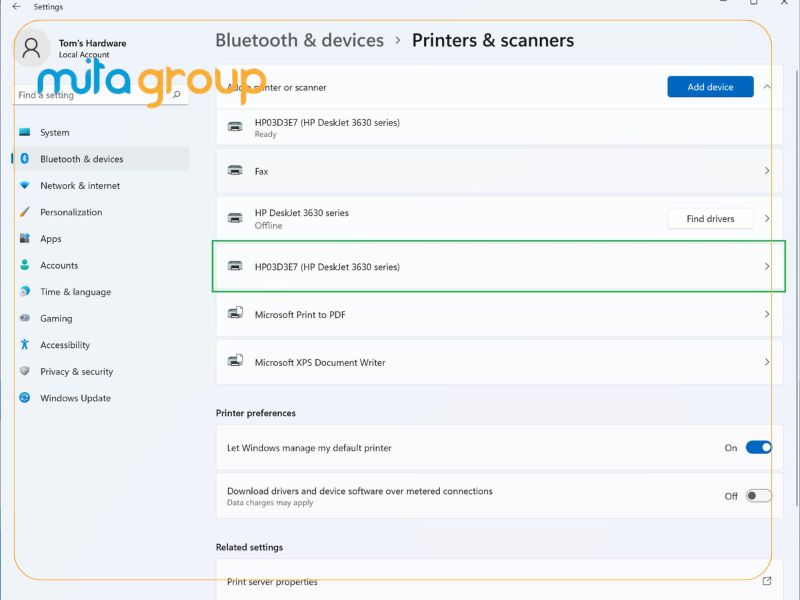This screenshot has width=800, height=600.
Task: Click the Data charges may apply note
Action: tap(270, 503)
